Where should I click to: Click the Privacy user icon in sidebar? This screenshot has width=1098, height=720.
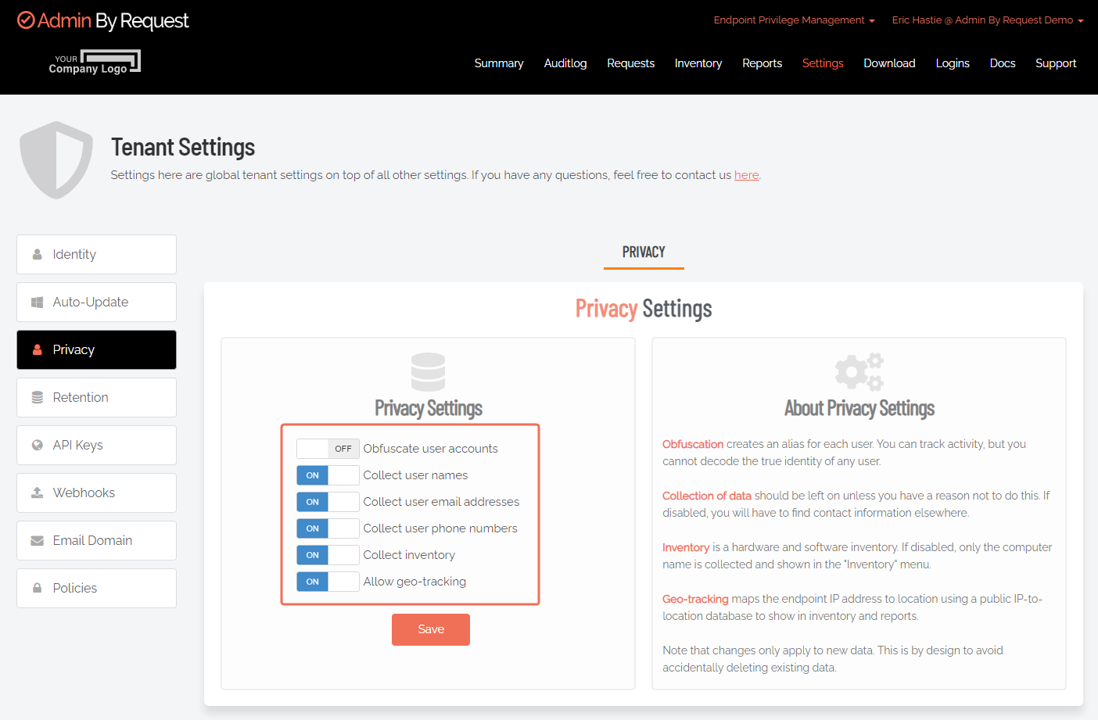coord(37,349)
